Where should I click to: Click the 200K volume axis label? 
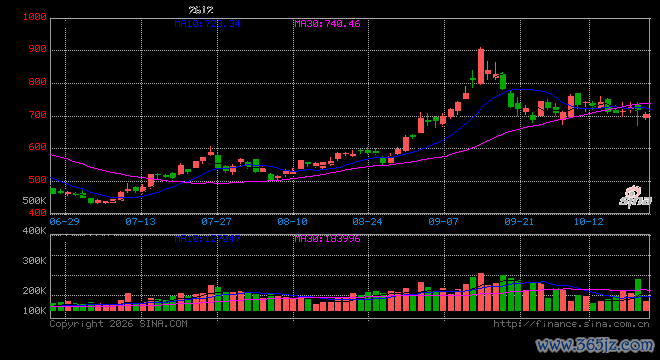[35, 291]
